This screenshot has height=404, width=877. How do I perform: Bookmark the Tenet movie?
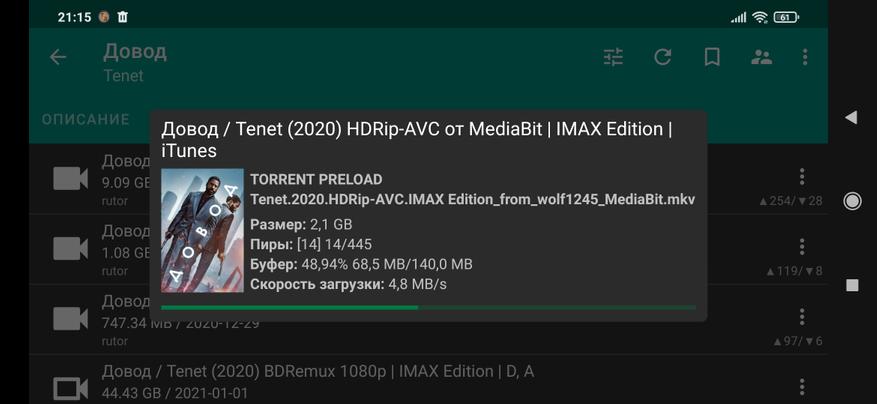point(712,57)
